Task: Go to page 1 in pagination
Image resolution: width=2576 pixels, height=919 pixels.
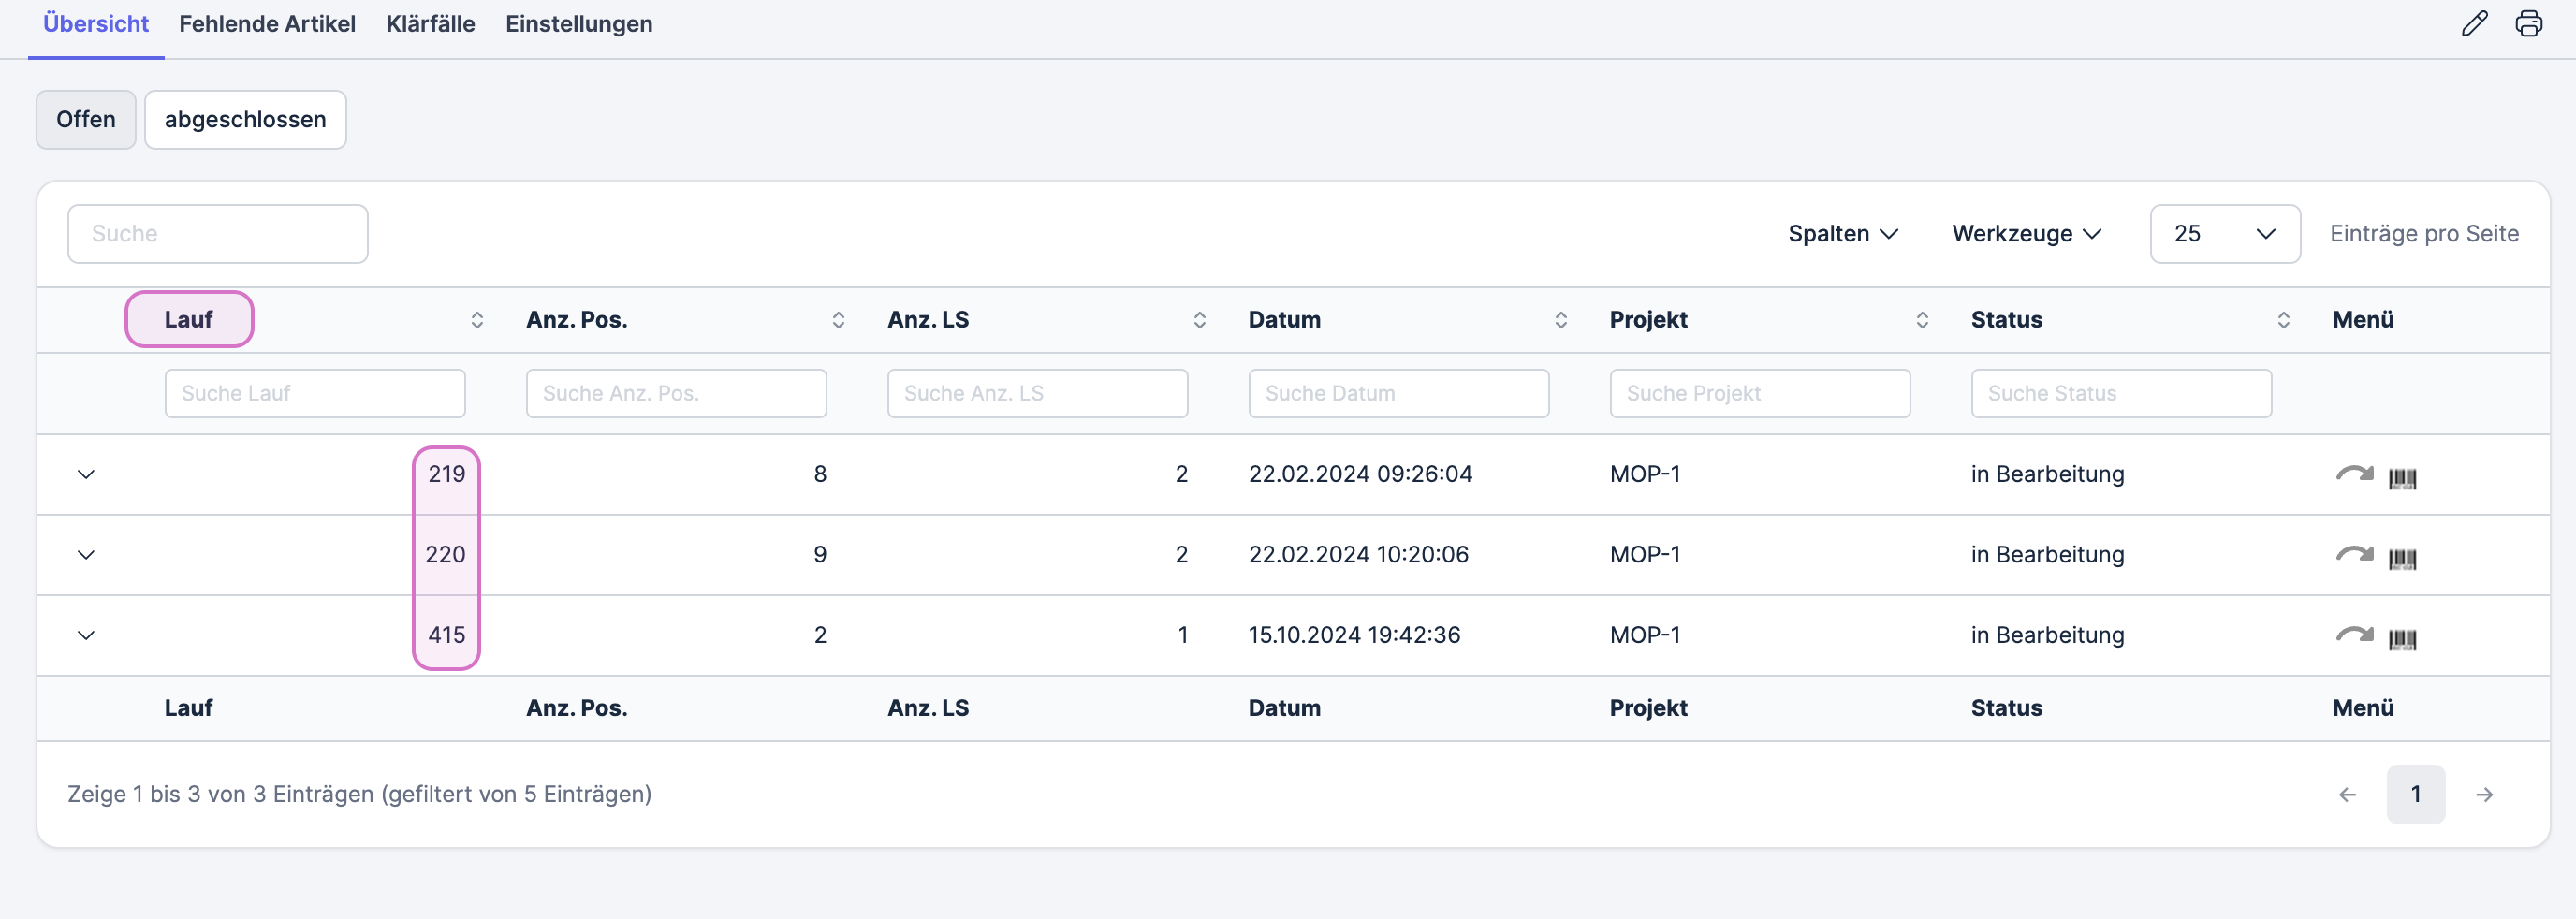Action: tap(2415, 794)
